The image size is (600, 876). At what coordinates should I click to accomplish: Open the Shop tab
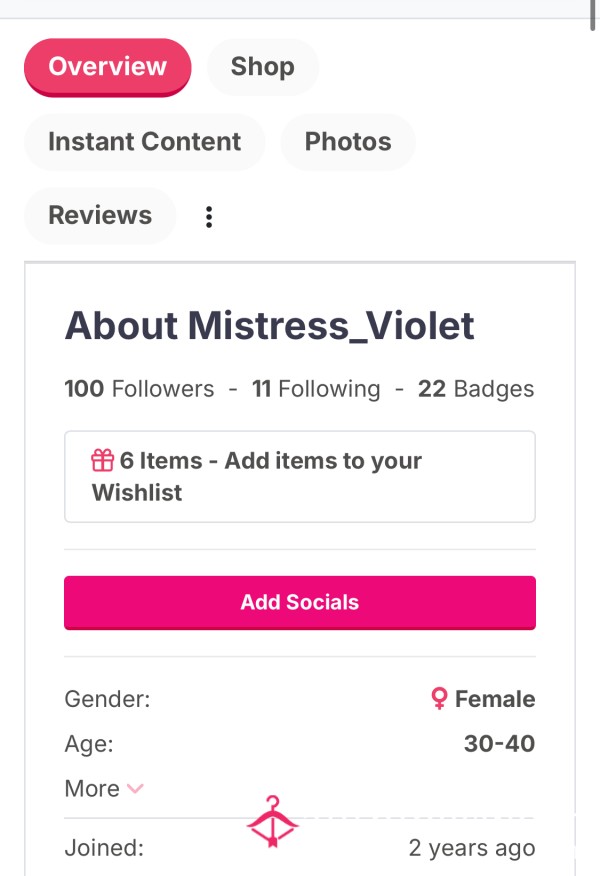pos(263,67)
